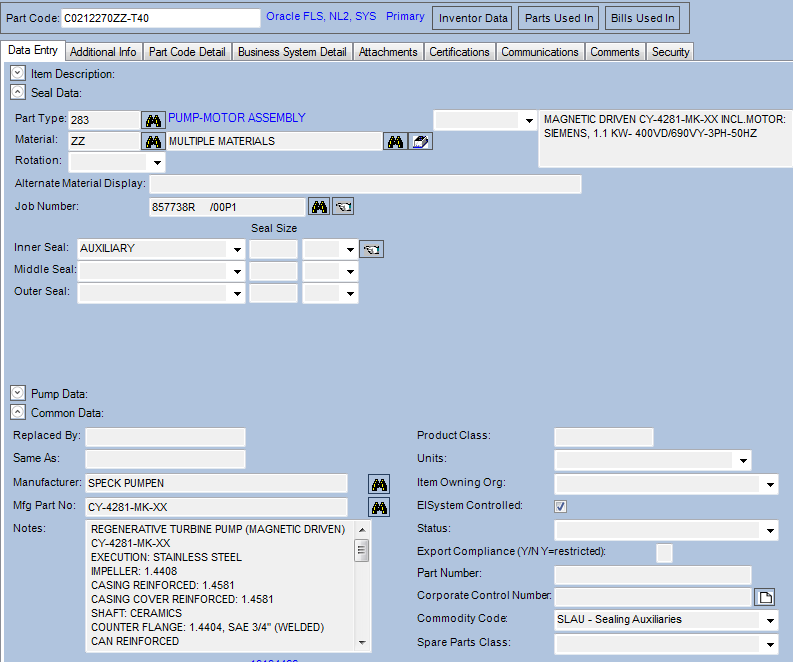Check Export Compliance restricted box
The width and height of the screenshot is (793, 662).
tap(664, 553)
